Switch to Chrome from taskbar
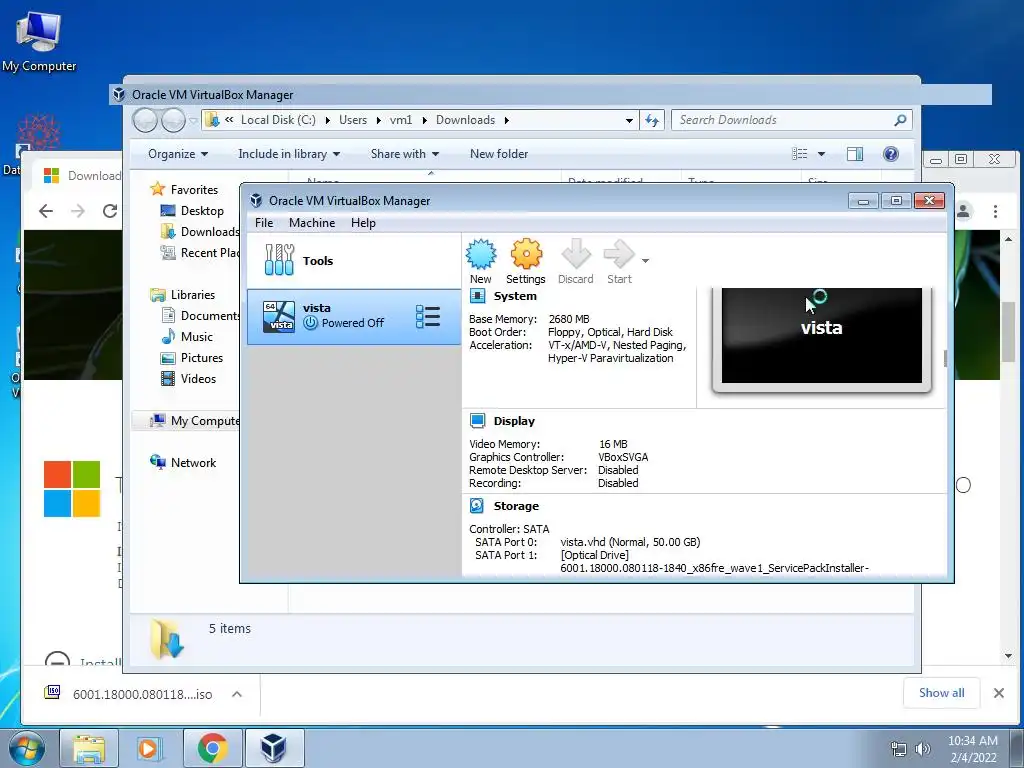1024x768 pixels. coord(212,748)
